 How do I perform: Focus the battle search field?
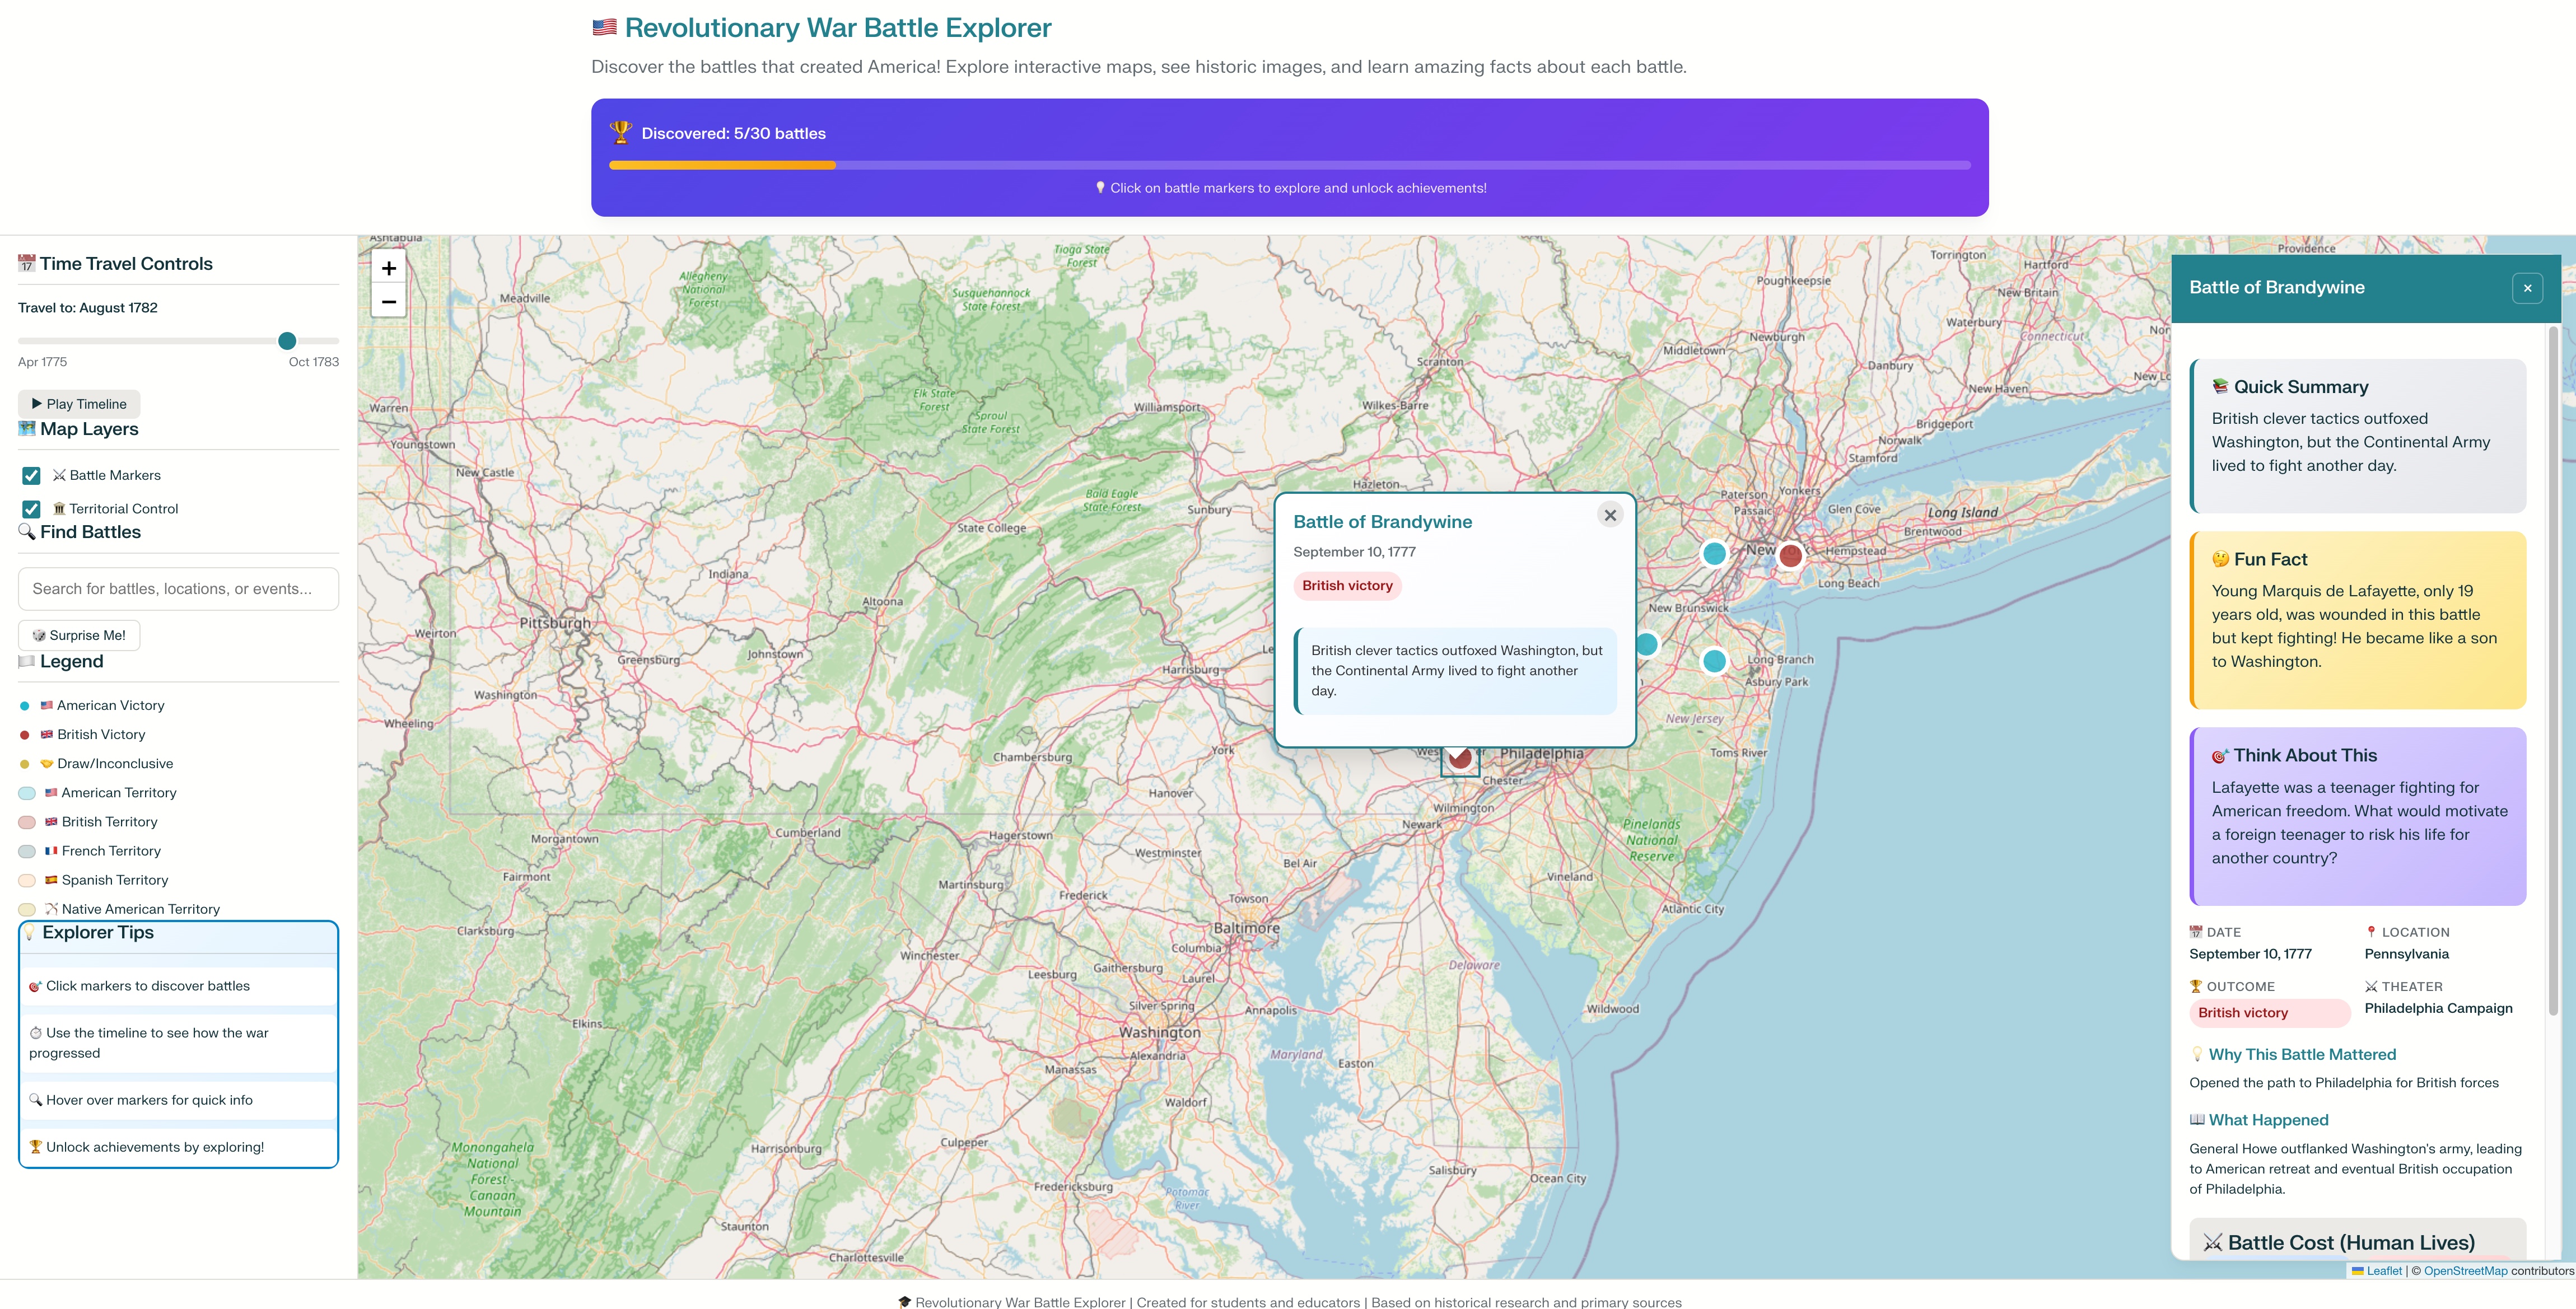click(178, 589)
